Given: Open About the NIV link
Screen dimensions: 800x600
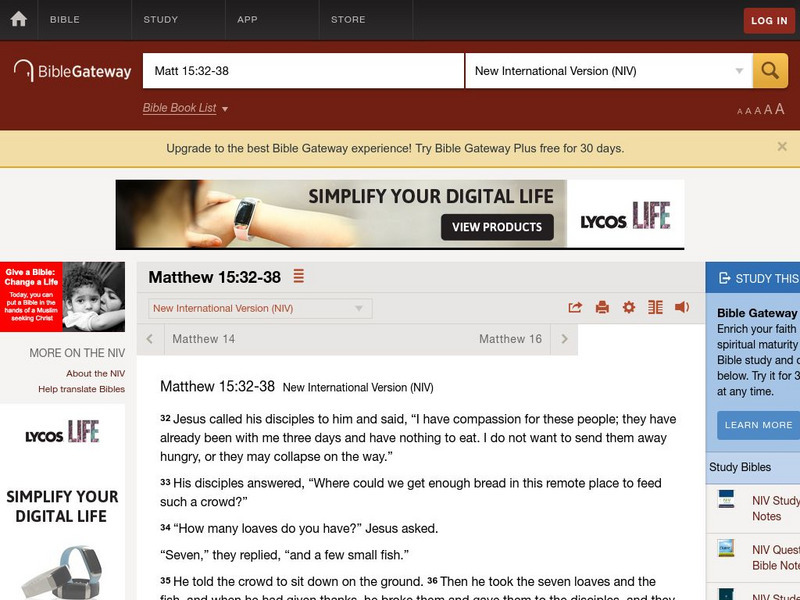Looking at the screenshot, I should tap(95, 373).
